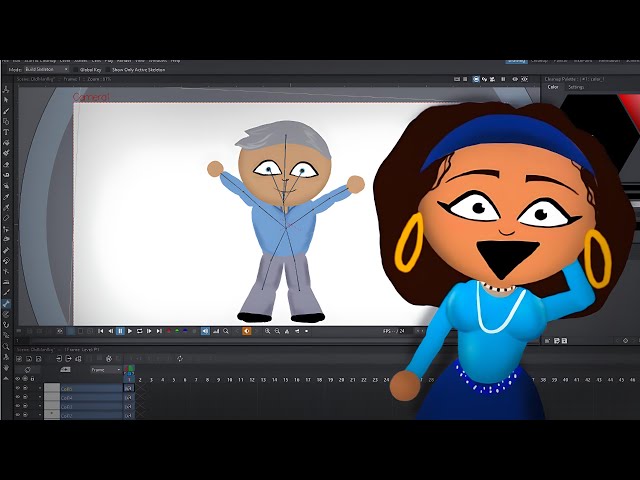Select the Animate tool in toolbar

coord(6,89)
